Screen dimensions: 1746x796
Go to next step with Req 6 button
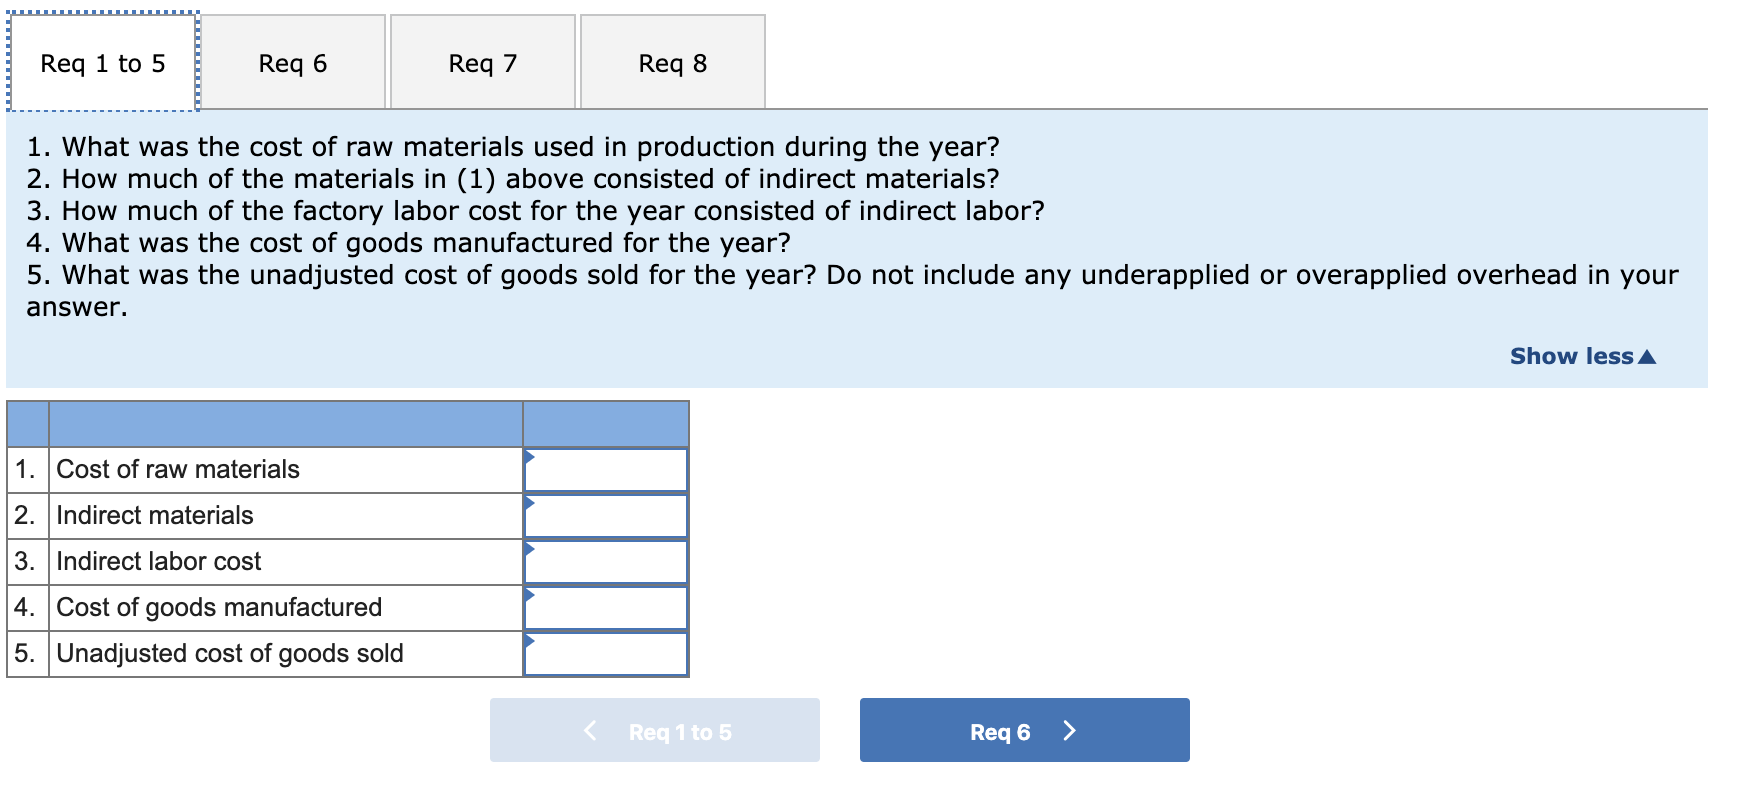1025,730
